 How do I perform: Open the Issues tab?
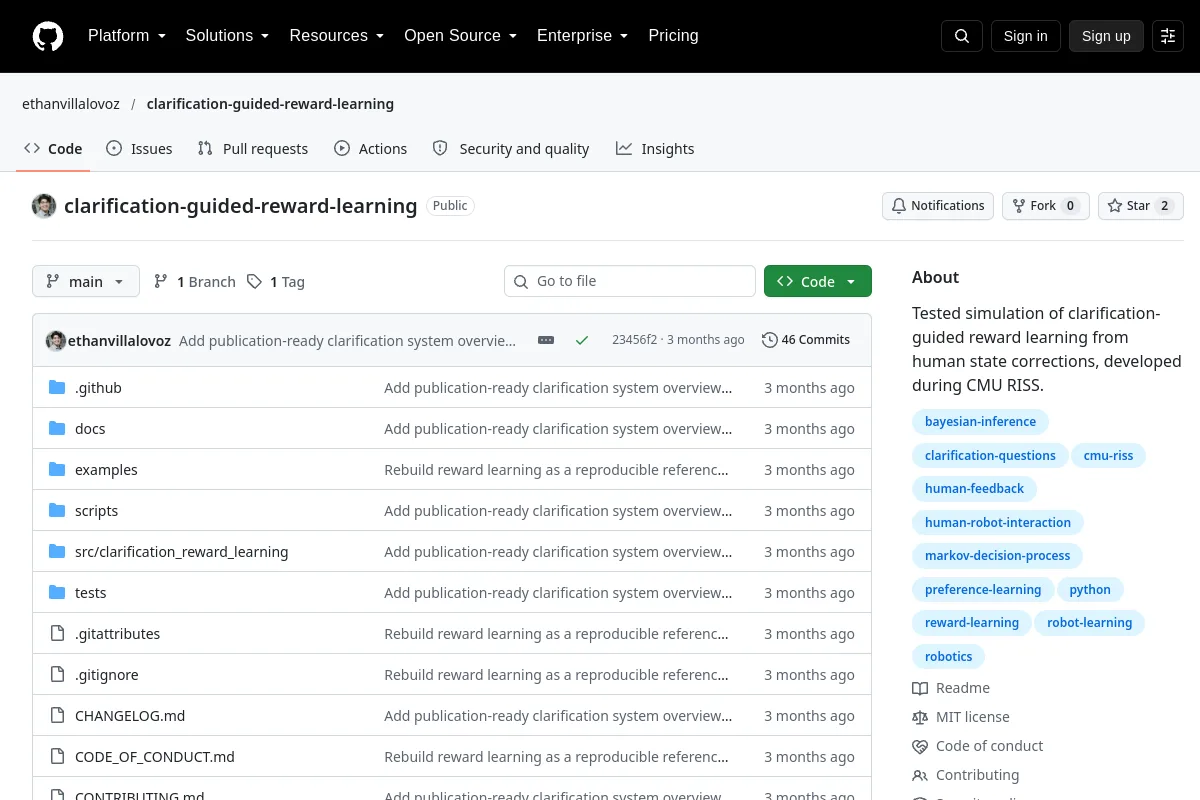pos(139,149)
